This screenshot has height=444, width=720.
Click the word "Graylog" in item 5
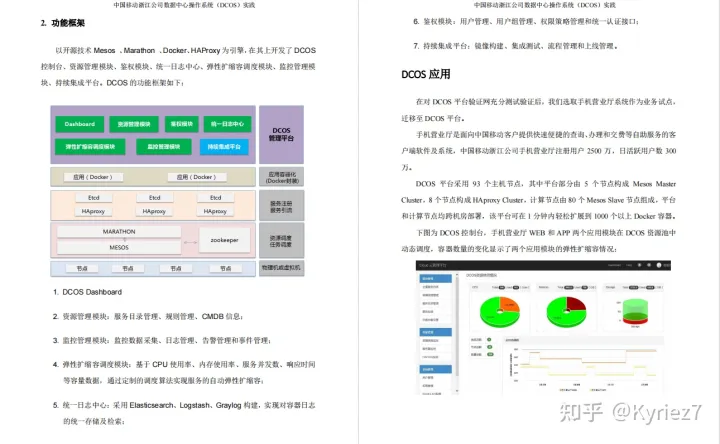[228, 405]
